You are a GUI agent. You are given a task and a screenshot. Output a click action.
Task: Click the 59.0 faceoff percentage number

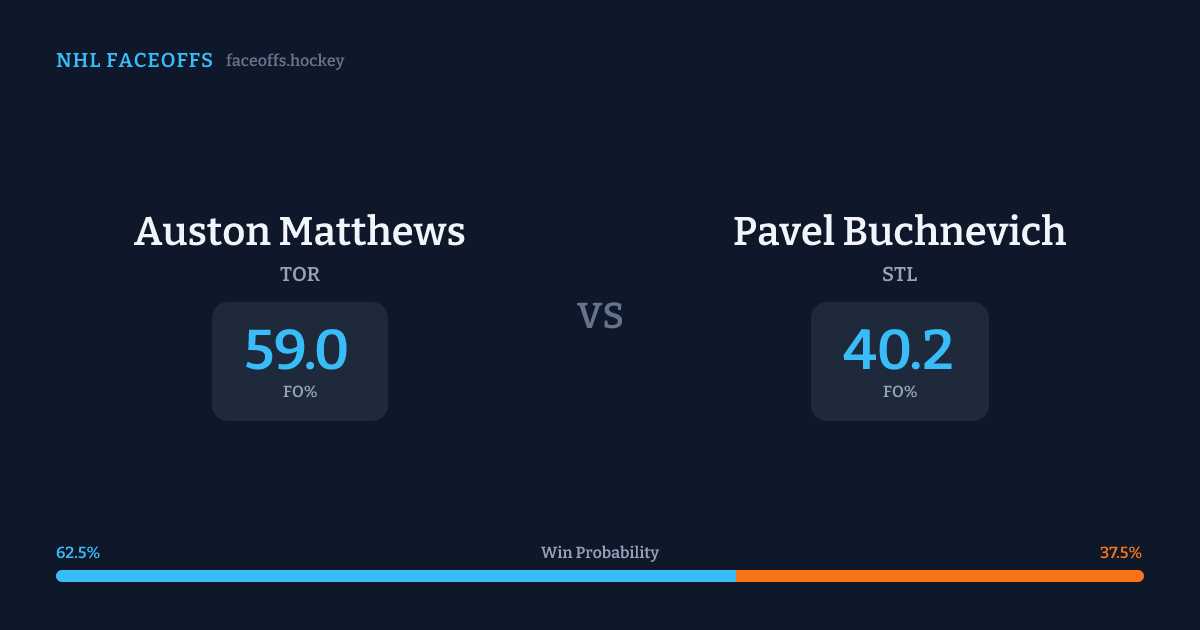[297, 350]
